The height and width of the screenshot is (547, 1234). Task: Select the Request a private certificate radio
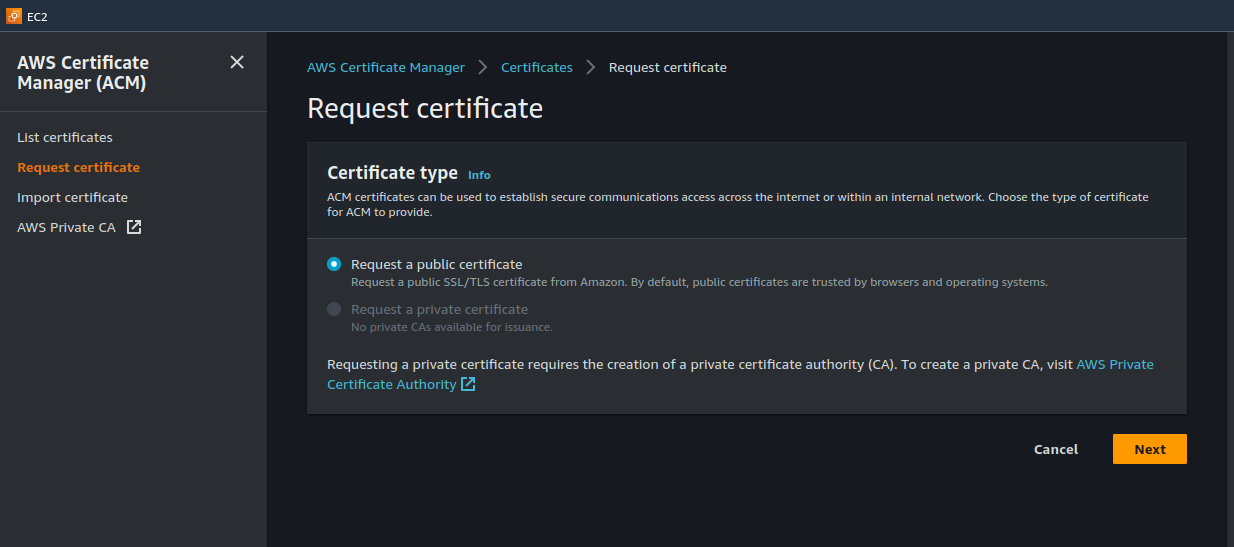334,310
